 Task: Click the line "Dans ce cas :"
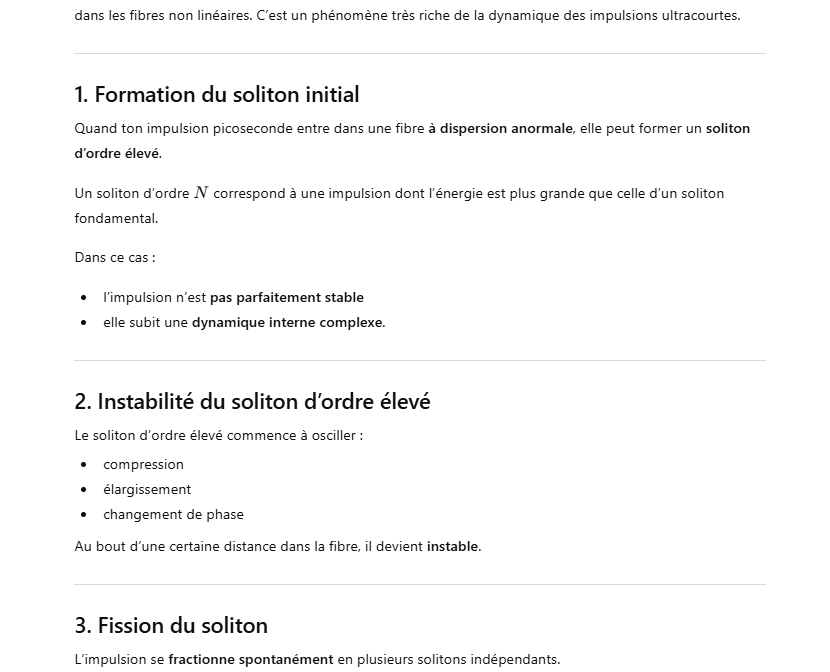114,257
